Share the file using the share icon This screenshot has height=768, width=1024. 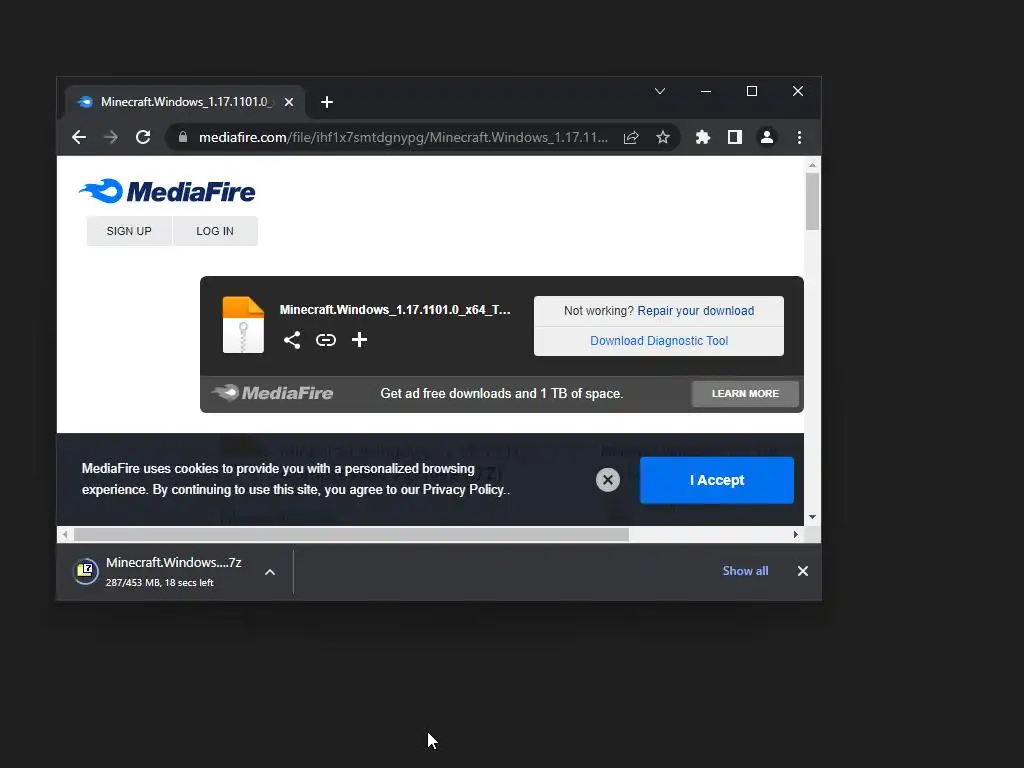pyautogui.click(x=292, y=340)
